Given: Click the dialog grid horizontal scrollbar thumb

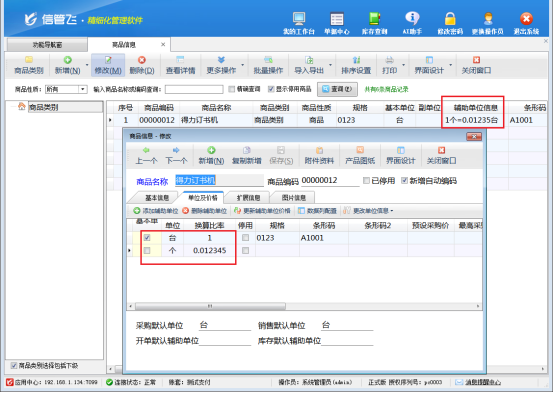Looking at the screenshot, I should 210,306.
